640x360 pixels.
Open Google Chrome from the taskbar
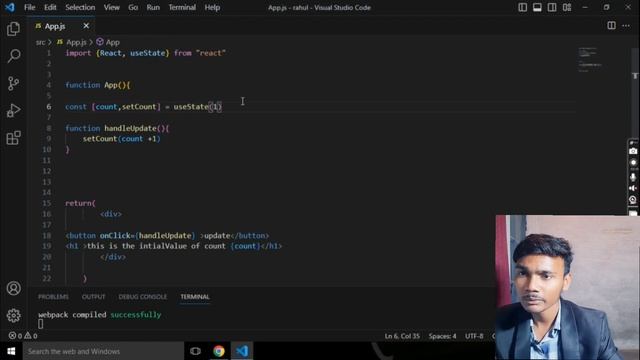pos(219,351)
